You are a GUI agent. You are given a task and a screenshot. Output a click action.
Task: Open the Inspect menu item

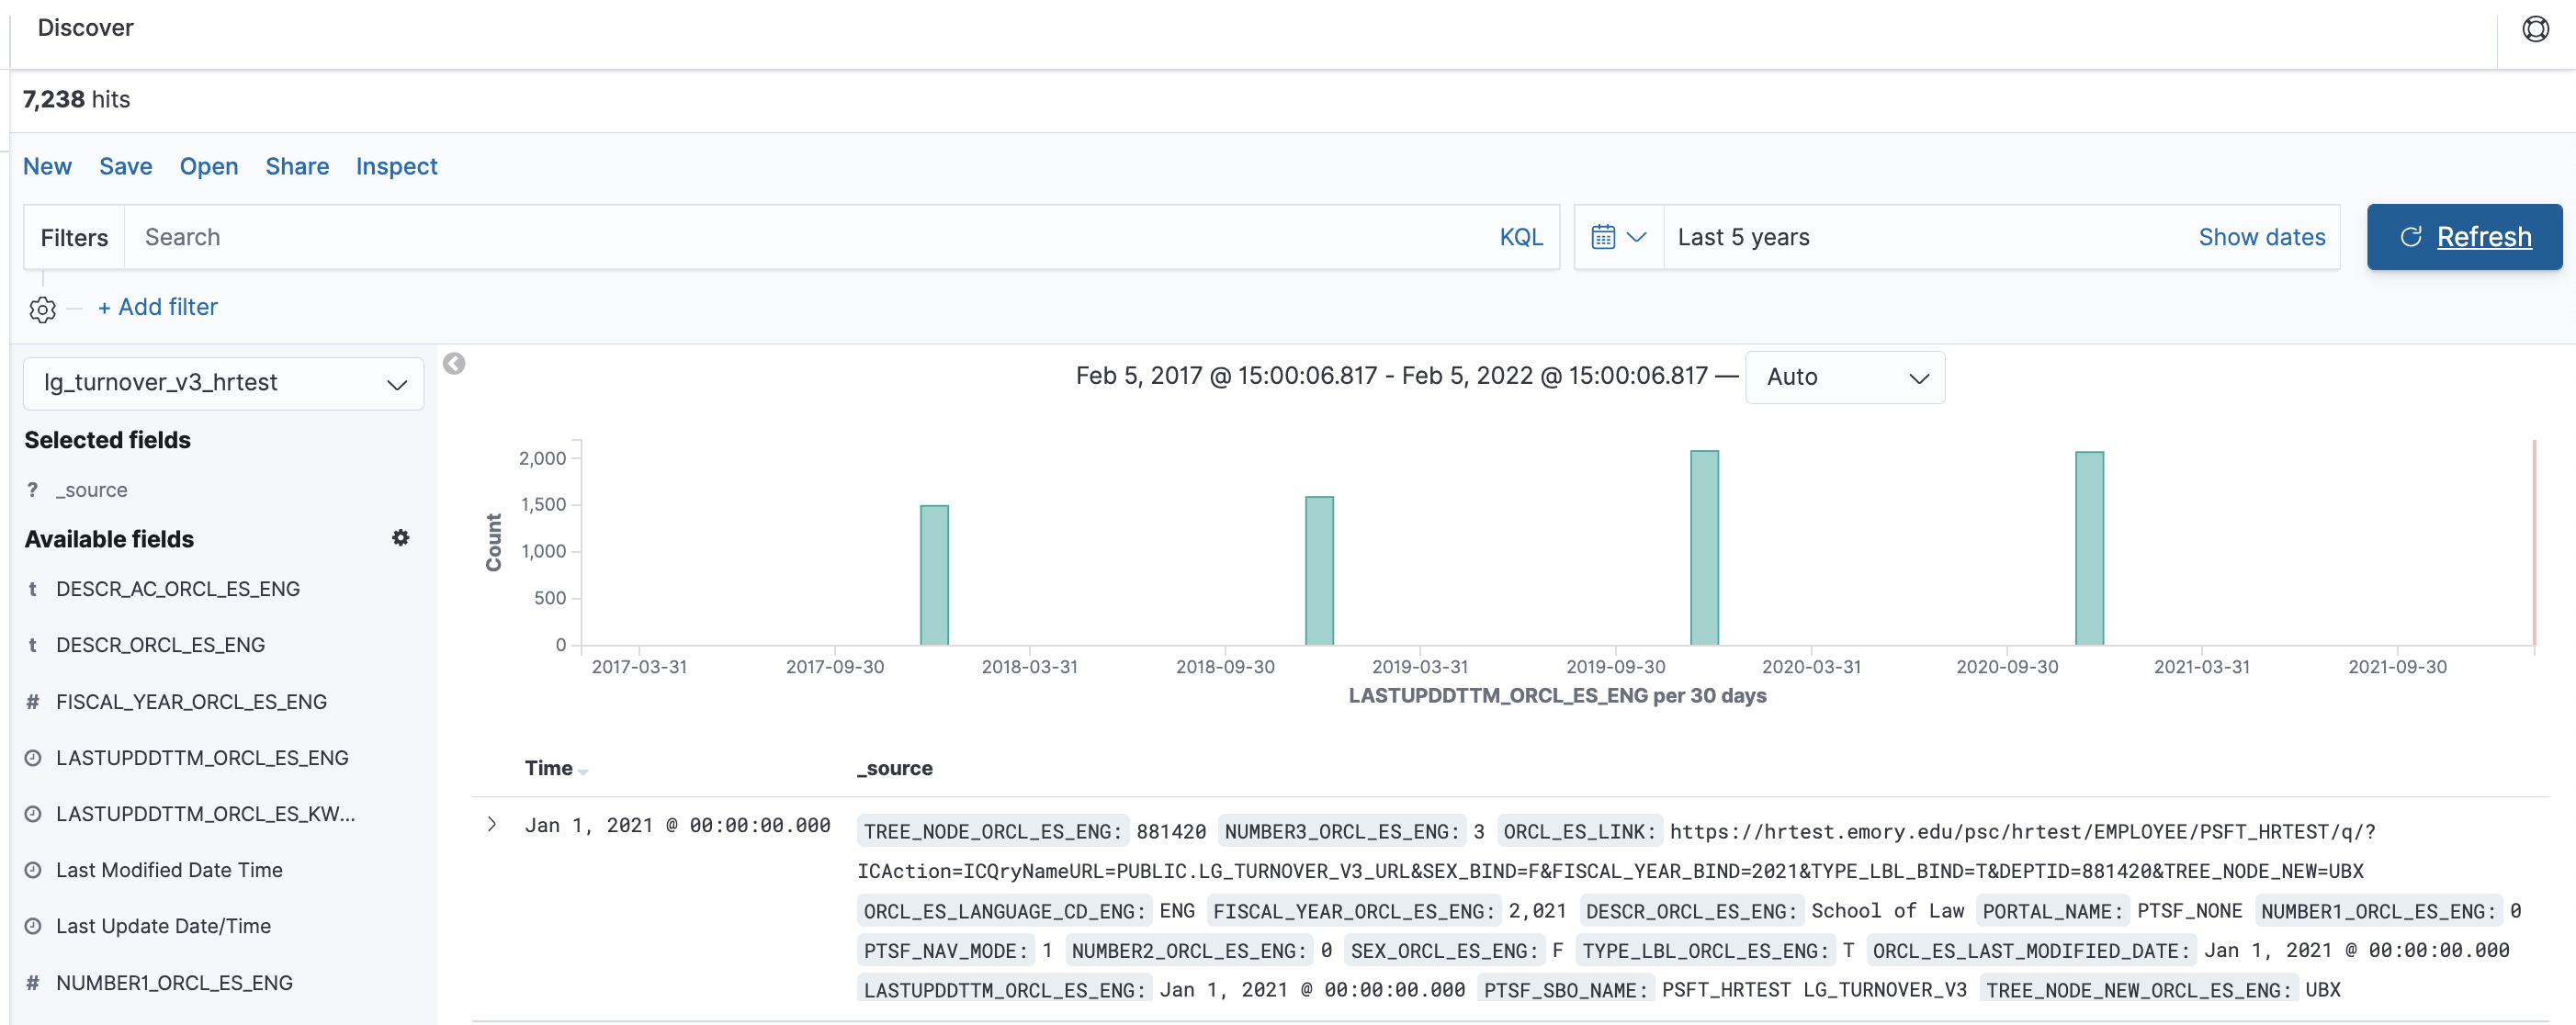tap(396, 166)
